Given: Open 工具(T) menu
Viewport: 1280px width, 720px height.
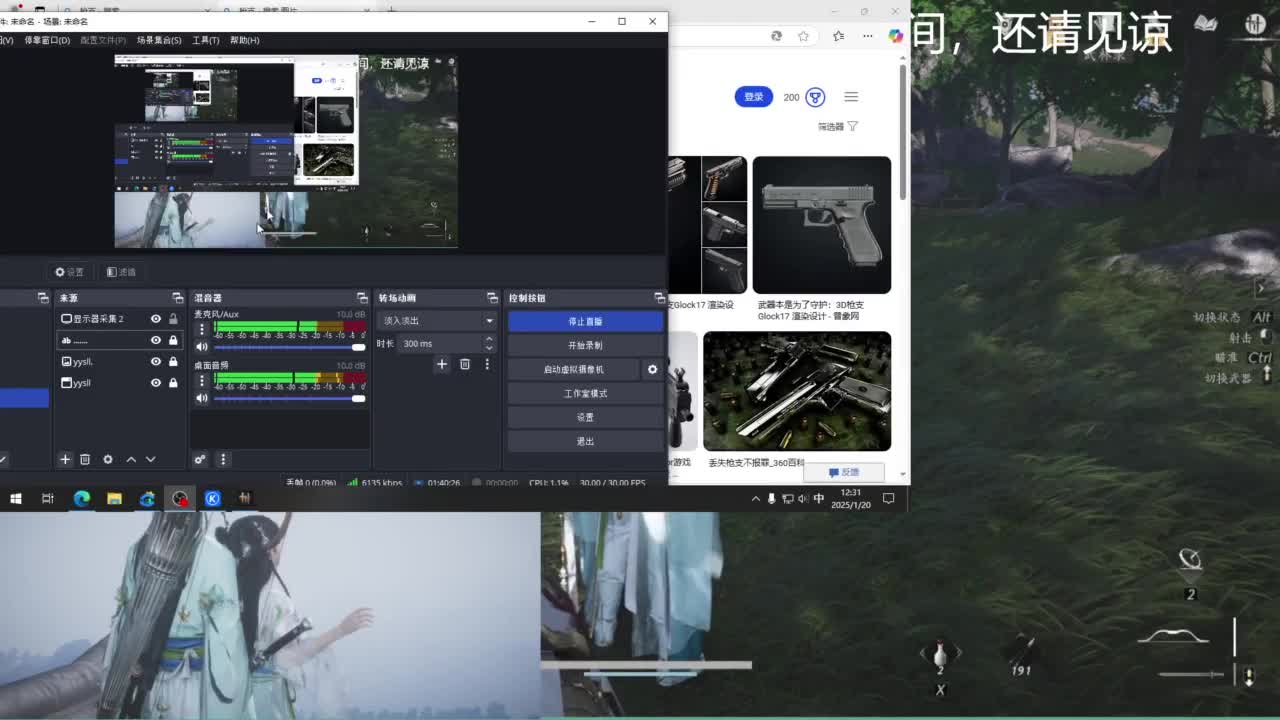Looking at the screenshot, I should tap(205, 40).
